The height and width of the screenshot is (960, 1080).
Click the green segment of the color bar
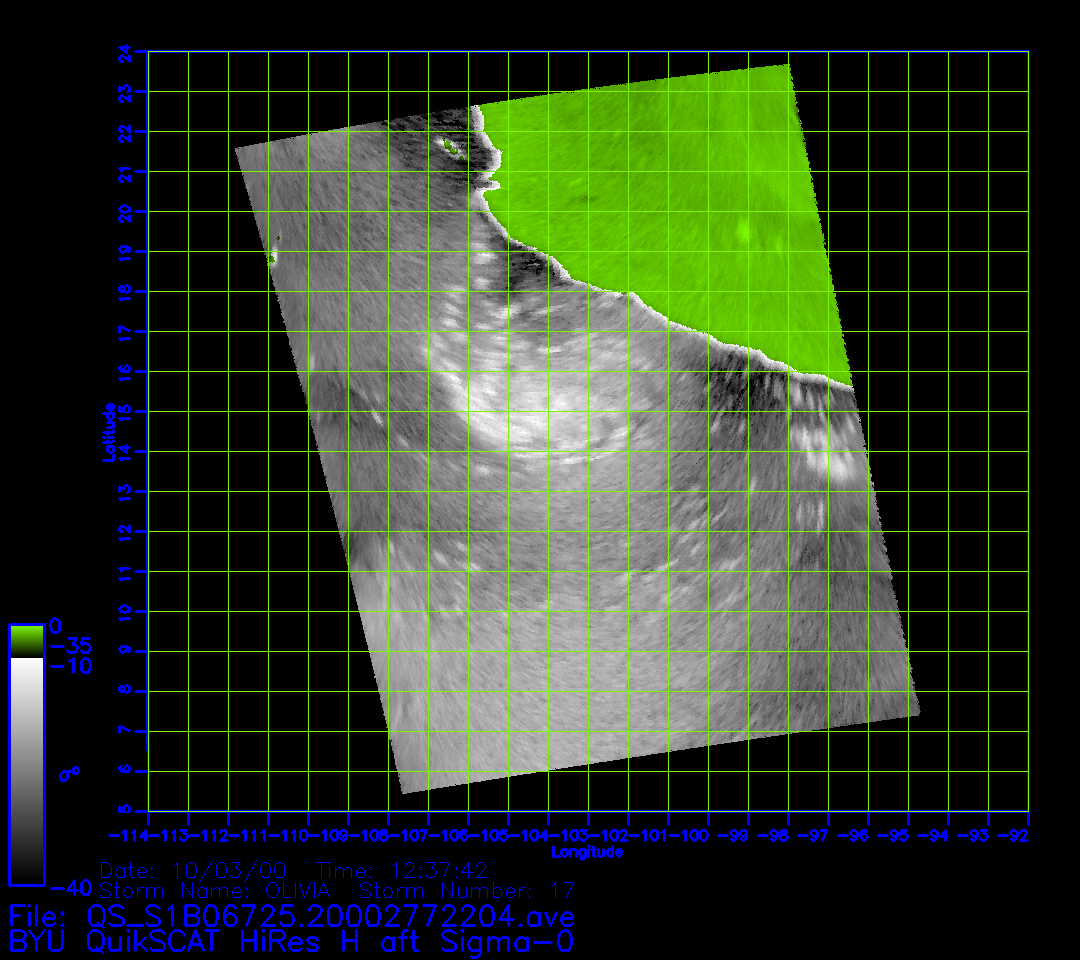click(x=26, y=640)
